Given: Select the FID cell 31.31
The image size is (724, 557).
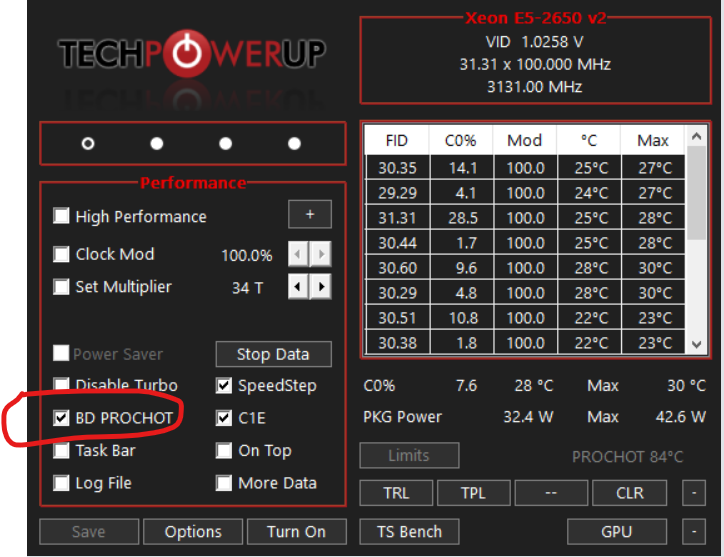Looking at the screenshot, I should [398, 218].
